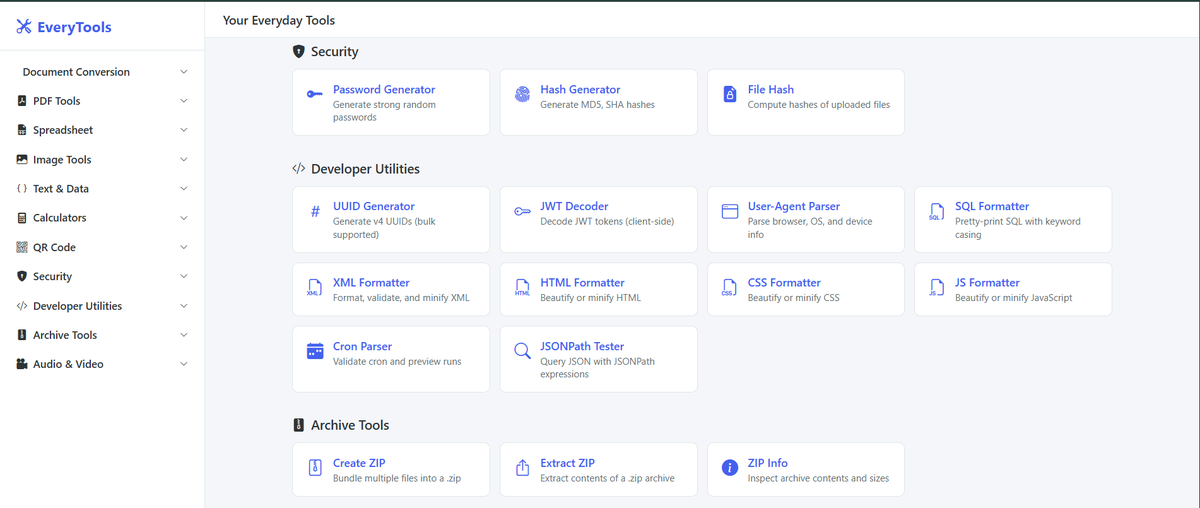Select Image Tools label in the sidebar
The image size is (1200, 508).
pos(62,160)
